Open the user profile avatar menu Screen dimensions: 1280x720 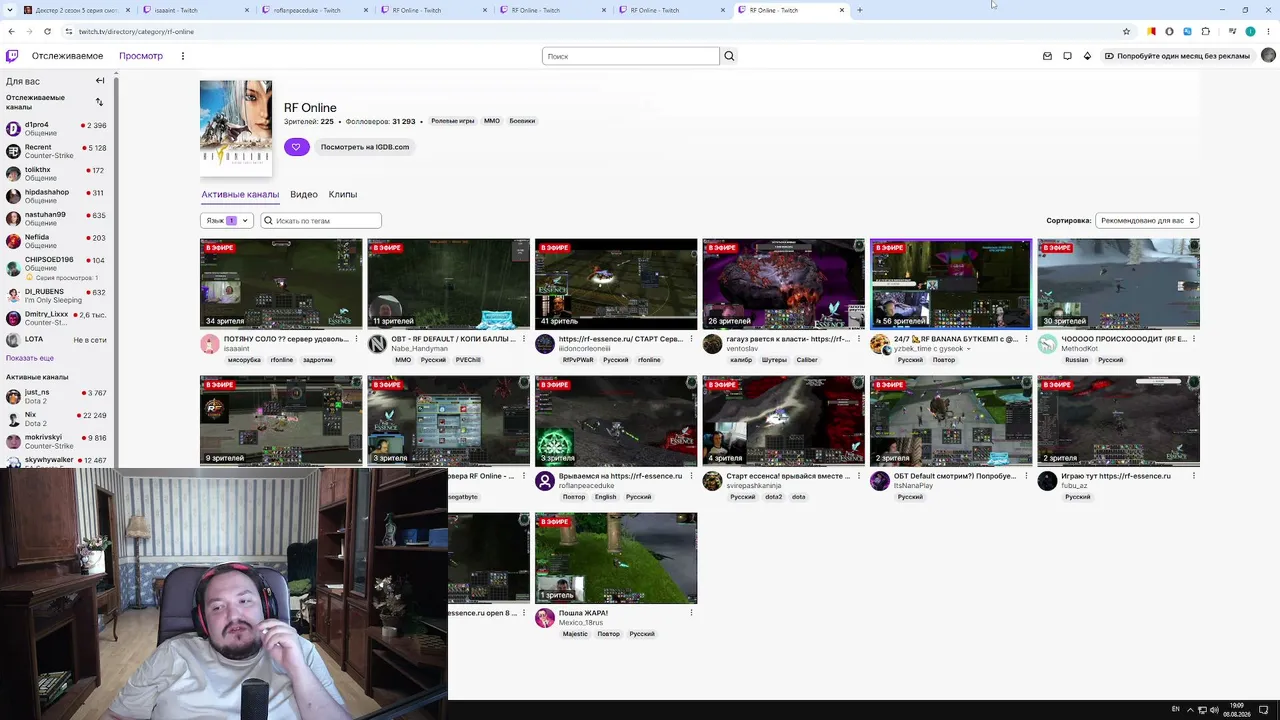[x=1268, y=56]
